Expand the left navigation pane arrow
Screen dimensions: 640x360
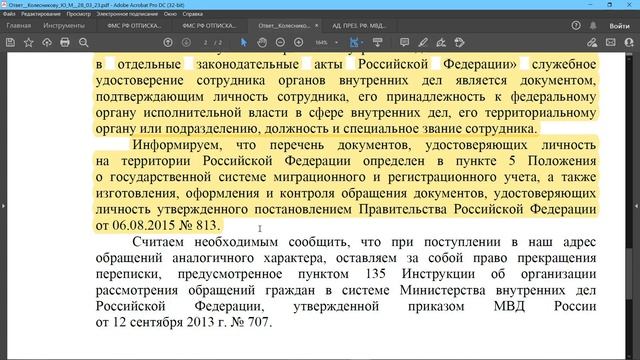tap(3, 206)
